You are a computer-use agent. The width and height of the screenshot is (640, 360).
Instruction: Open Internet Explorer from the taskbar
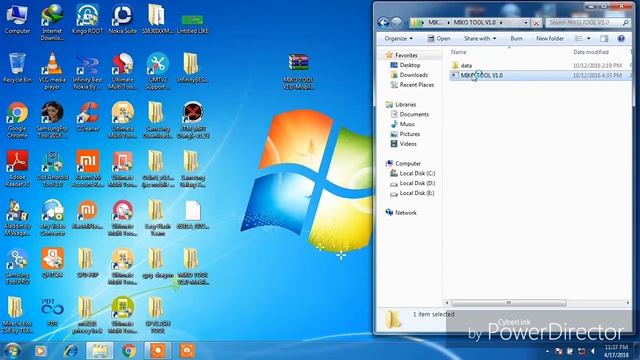(x=71, y=351)
